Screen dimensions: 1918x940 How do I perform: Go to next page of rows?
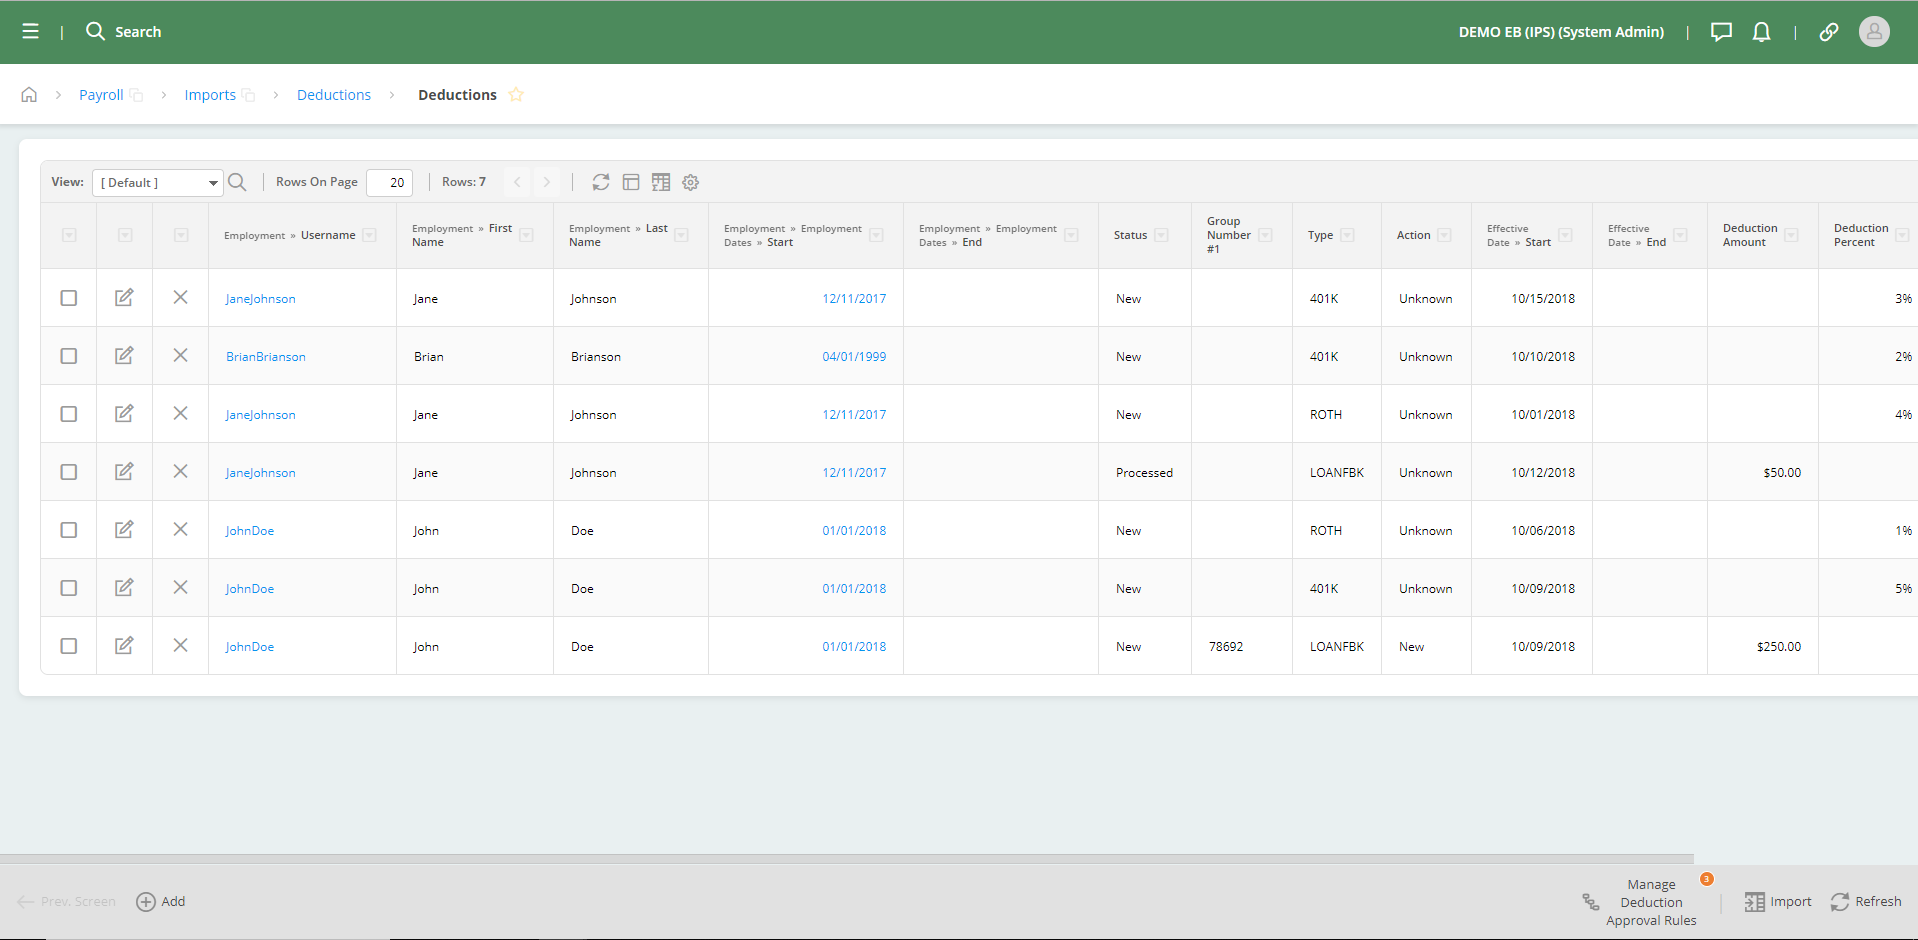tap(547, 182)
